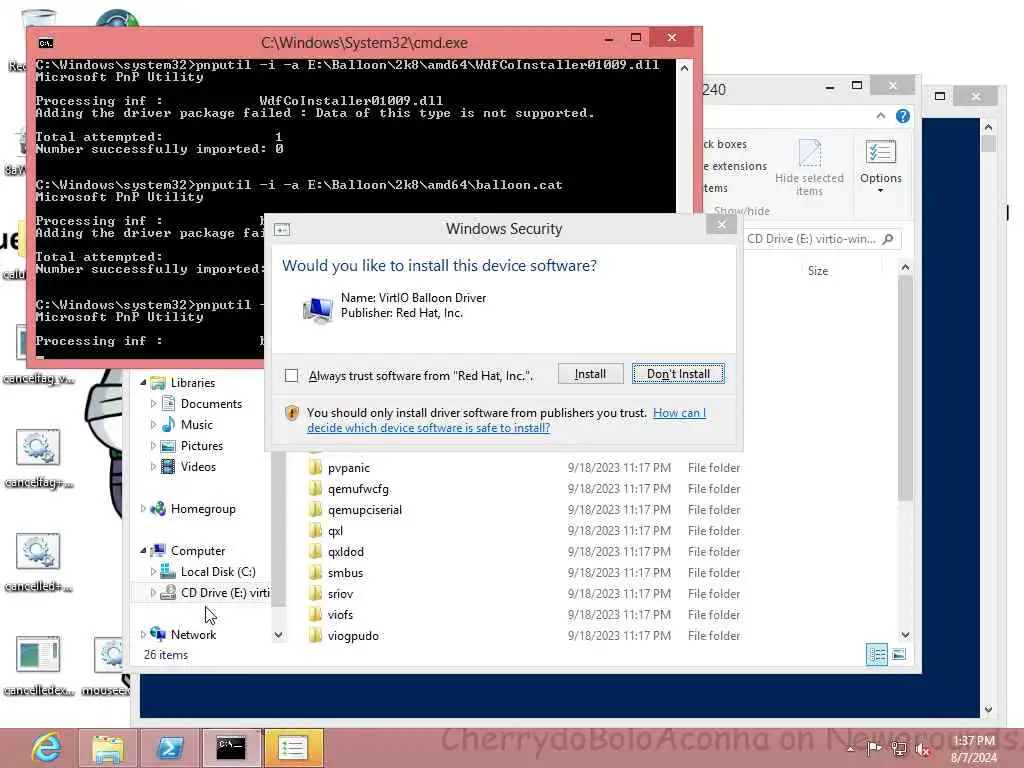Select Computer icon in navigation pane
Image resolution: width=1024 pixels, height=768 pixels.
[158, 551]
